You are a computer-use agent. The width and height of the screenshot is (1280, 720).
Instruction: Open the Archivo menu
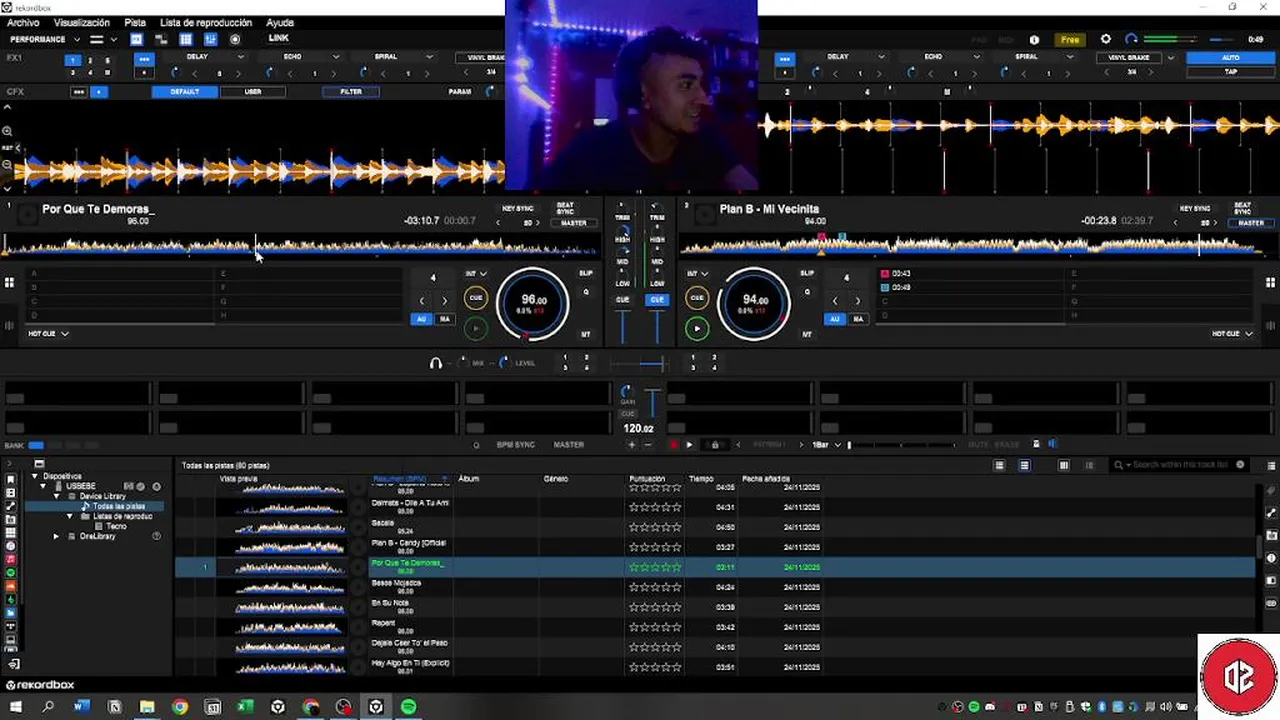(x=23, y=22)
